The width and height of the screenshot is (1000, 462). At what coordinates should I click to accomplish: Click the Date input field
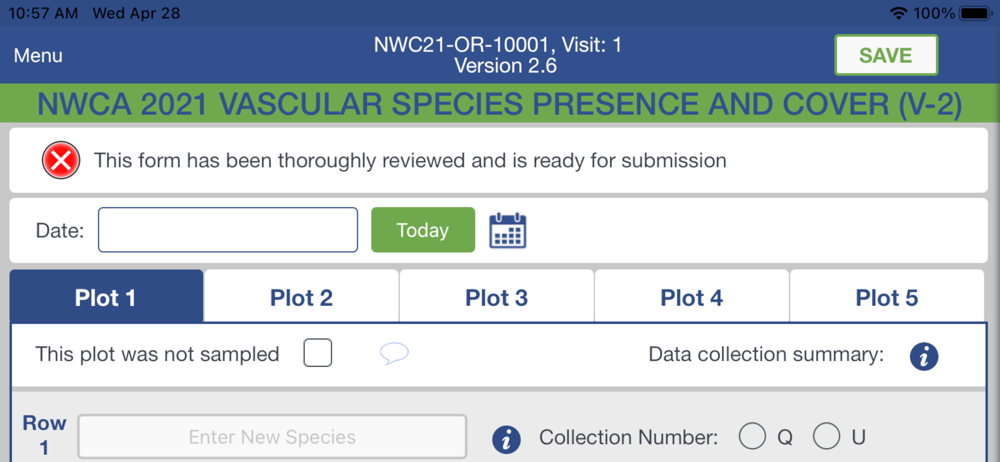228,230
